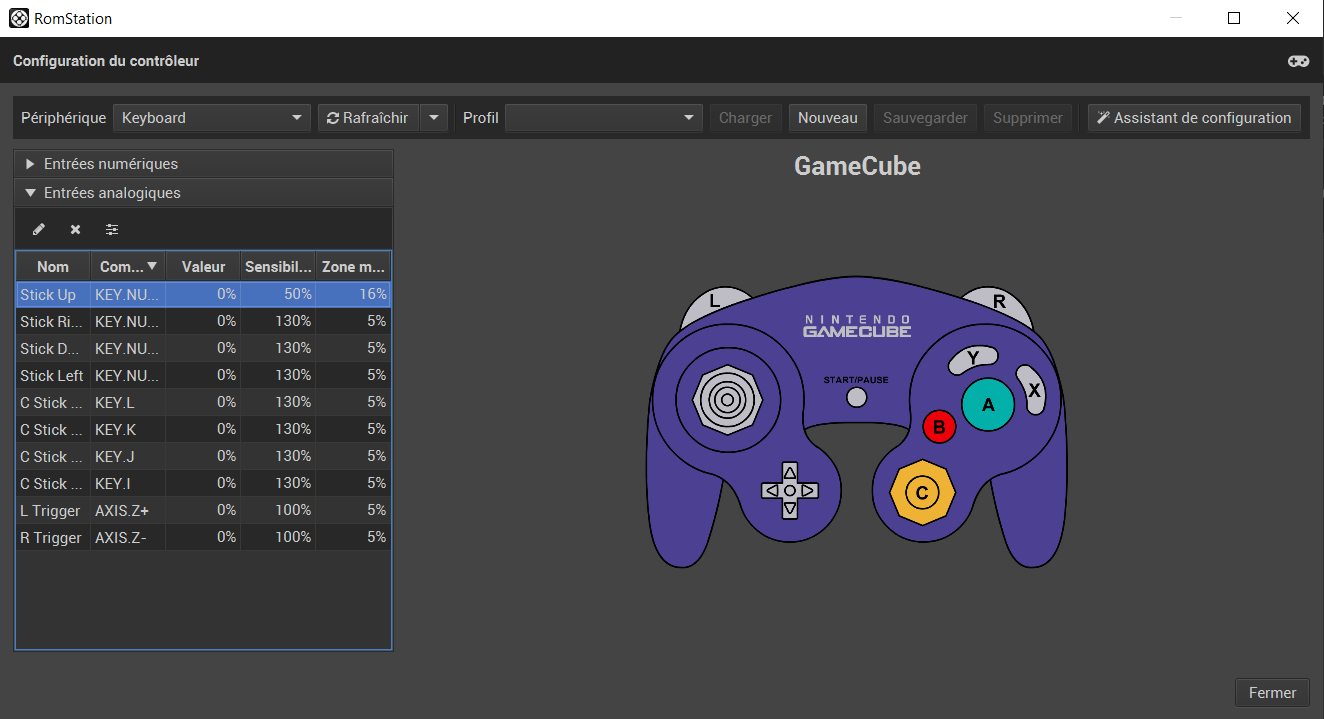Open the sliders adjustment settings icon

[112, 229]
